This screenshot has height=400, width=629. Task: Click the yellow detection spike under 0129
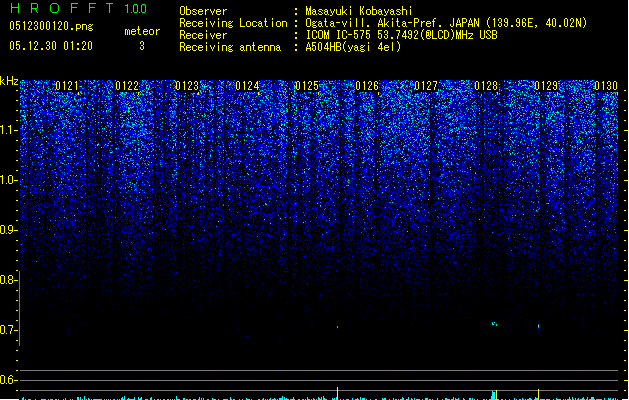[x=538, y=394]
